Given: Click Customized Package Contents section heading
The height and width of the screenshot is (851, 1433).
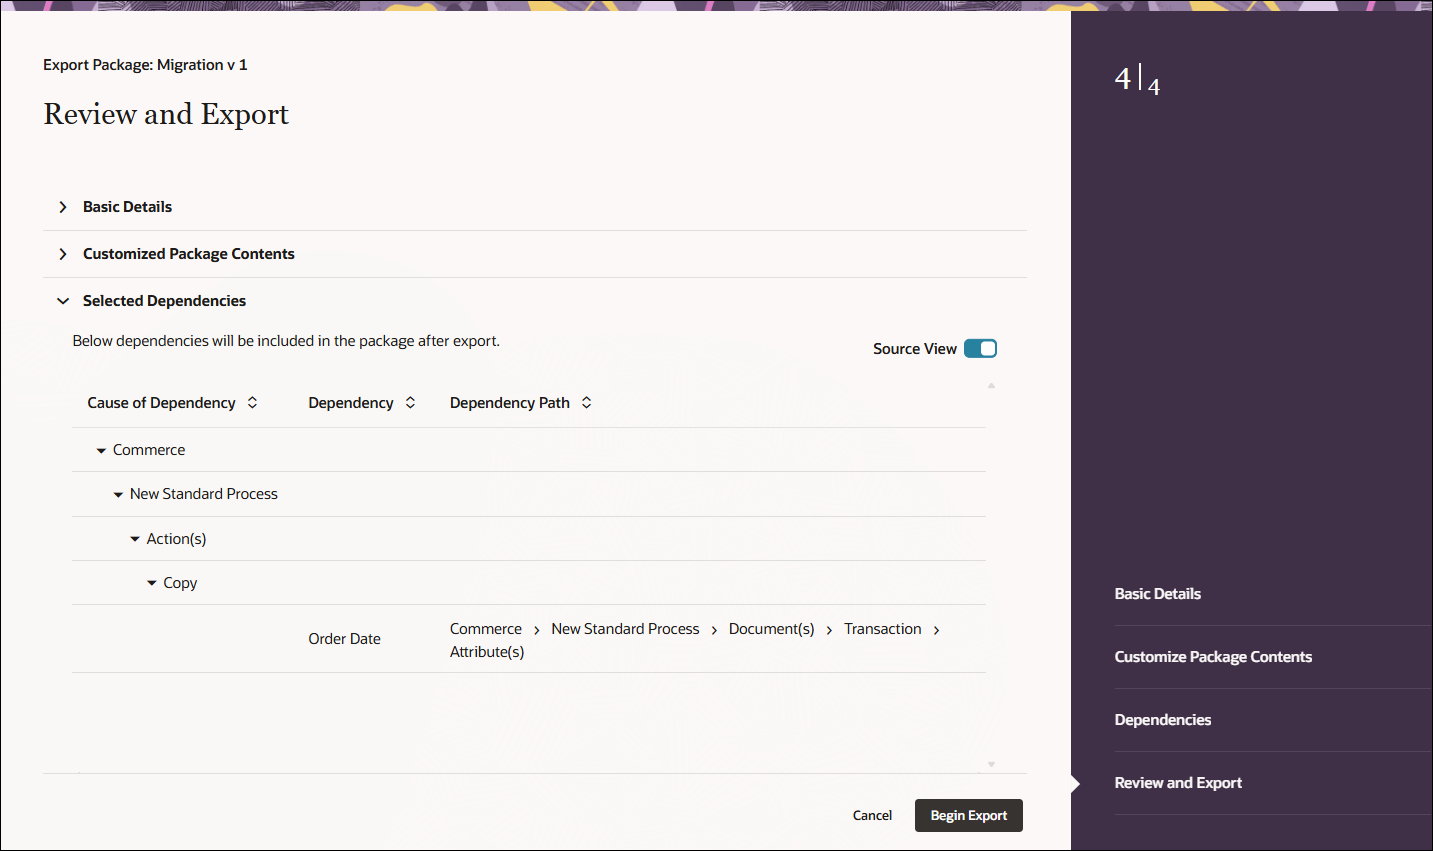Looking at the screenshot, I should click(x=188, y=254).
